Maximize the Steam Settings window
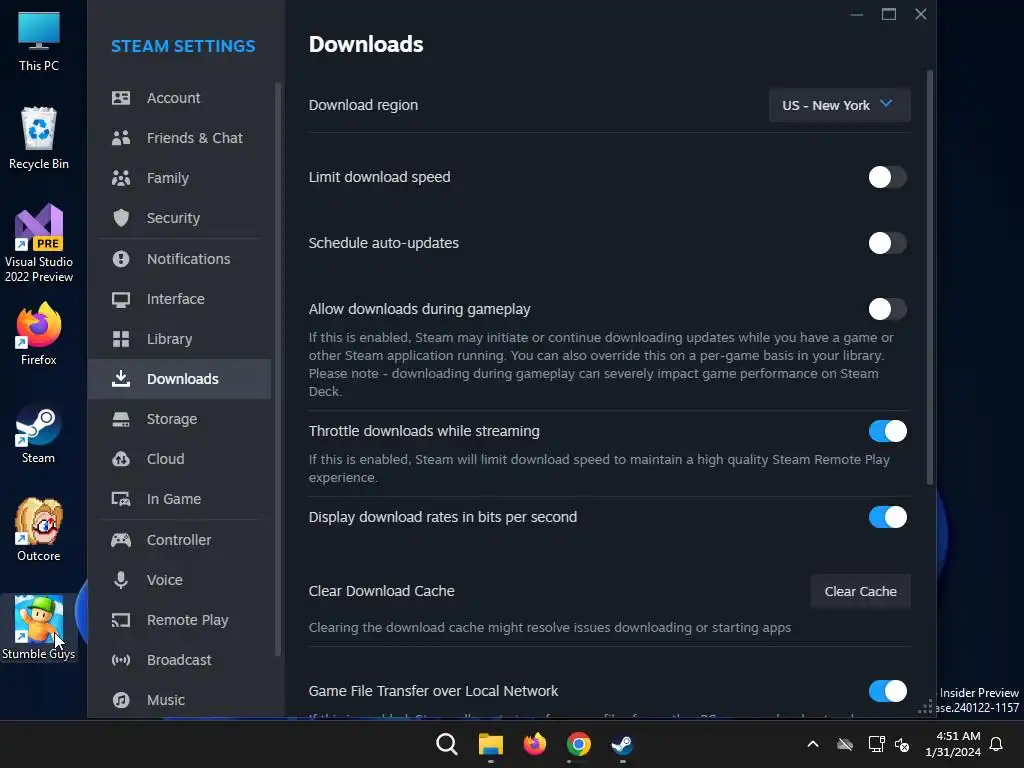This screenshot has height=768, width=1024. pyautogui.click(x=889, y=14)
